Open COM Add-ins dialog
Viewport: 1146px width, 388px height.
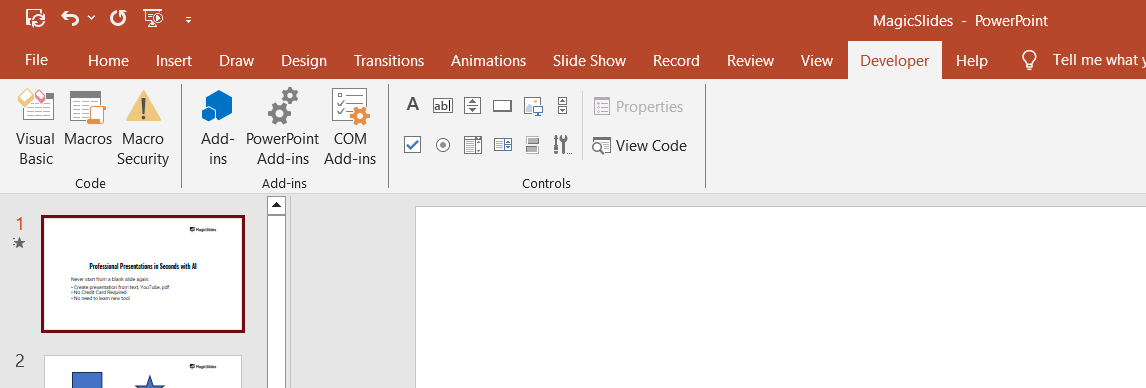click(350, 128)
